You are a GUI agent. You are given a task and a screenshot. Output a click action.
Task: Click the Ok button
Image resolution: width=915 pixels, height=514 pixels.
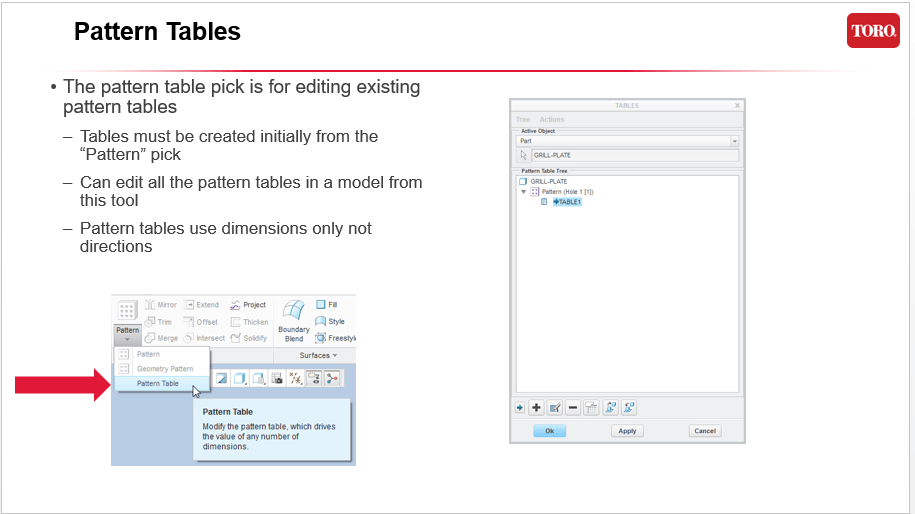coord(550,431)
